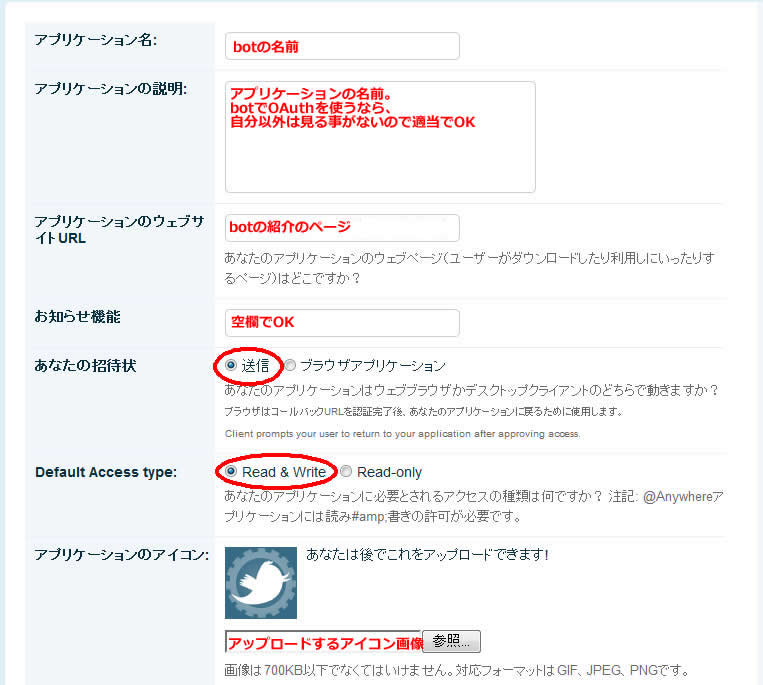The image size is (763, 685).
Task: Click the ブラウザはコールバックURL explanation text
Action: [424, 412]
